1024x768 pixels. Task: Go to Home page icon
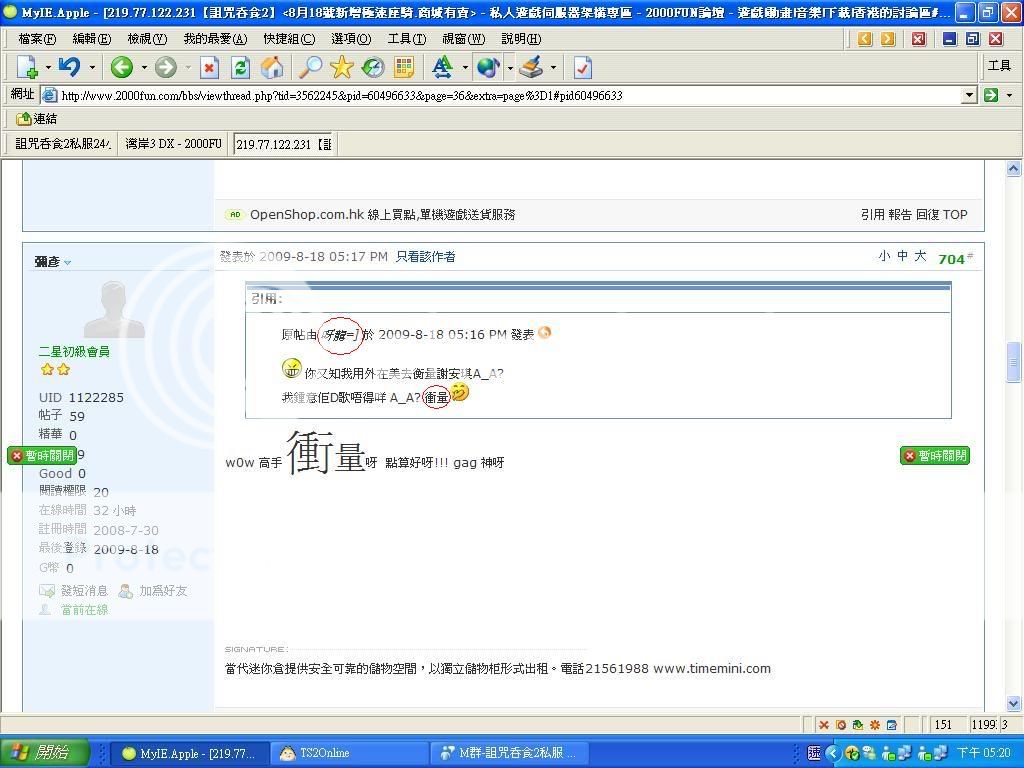pyautogui.click(x=272, y=67)
